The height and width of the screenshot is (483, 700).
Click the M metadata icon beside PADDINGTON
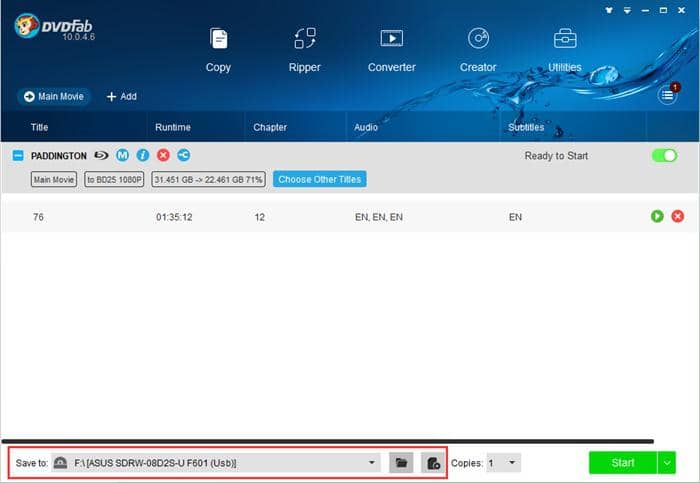tap(122, 156)
